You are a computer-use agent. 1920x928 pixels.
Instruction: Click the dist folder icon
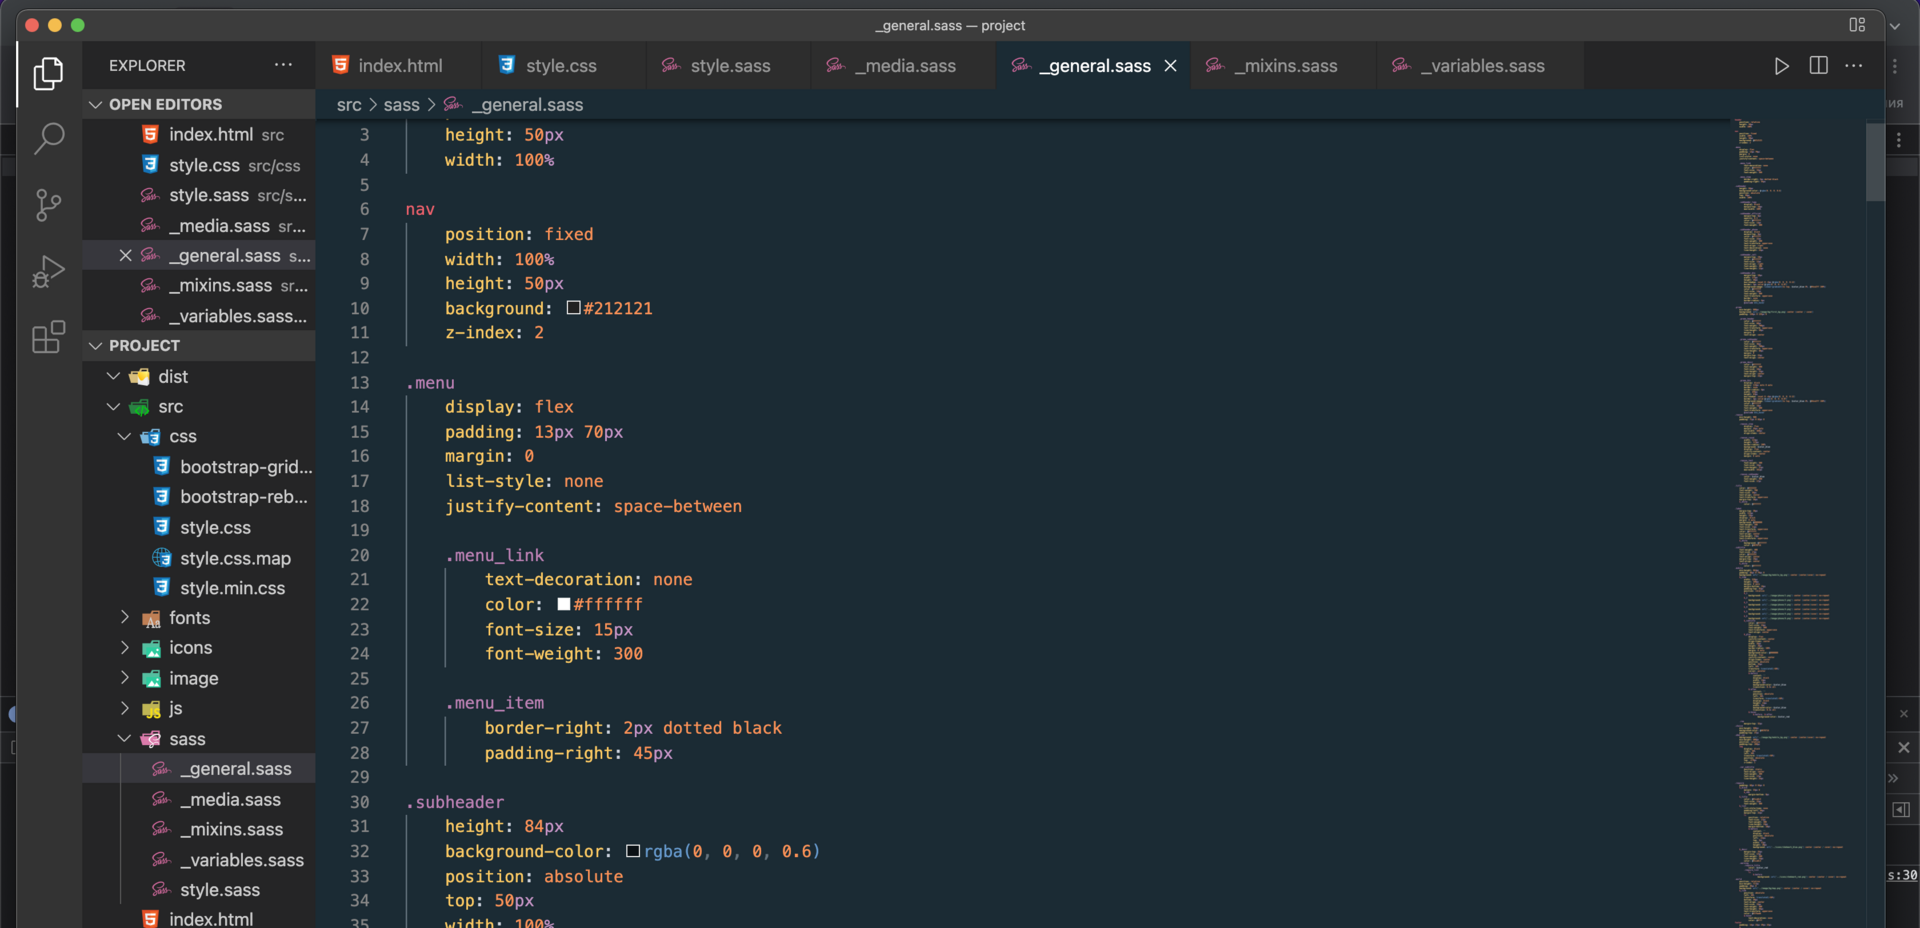140,377
